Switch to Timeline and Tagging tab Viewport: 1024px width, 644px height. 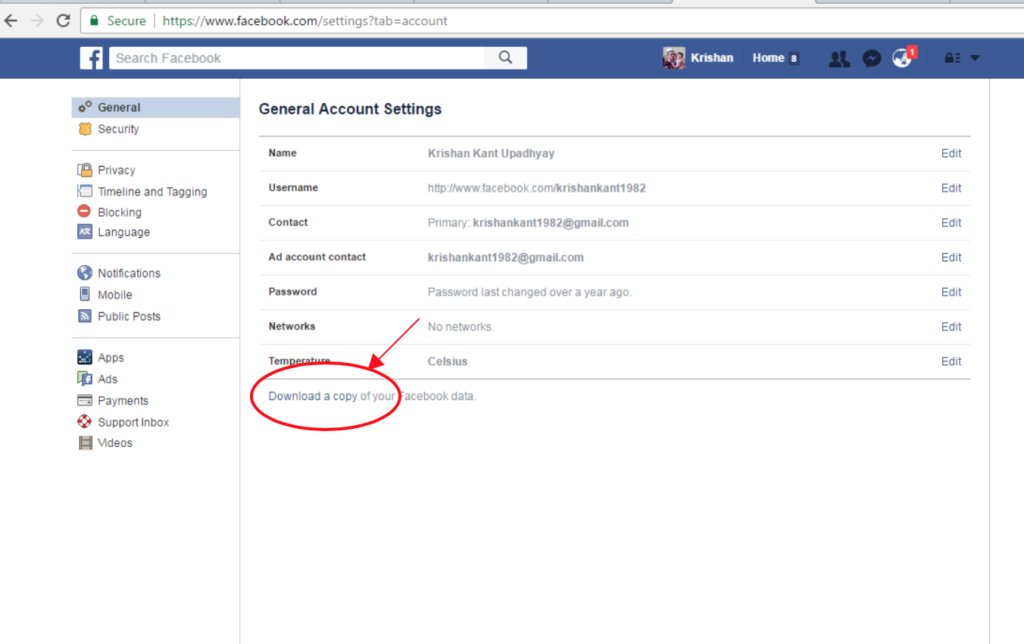152,191
